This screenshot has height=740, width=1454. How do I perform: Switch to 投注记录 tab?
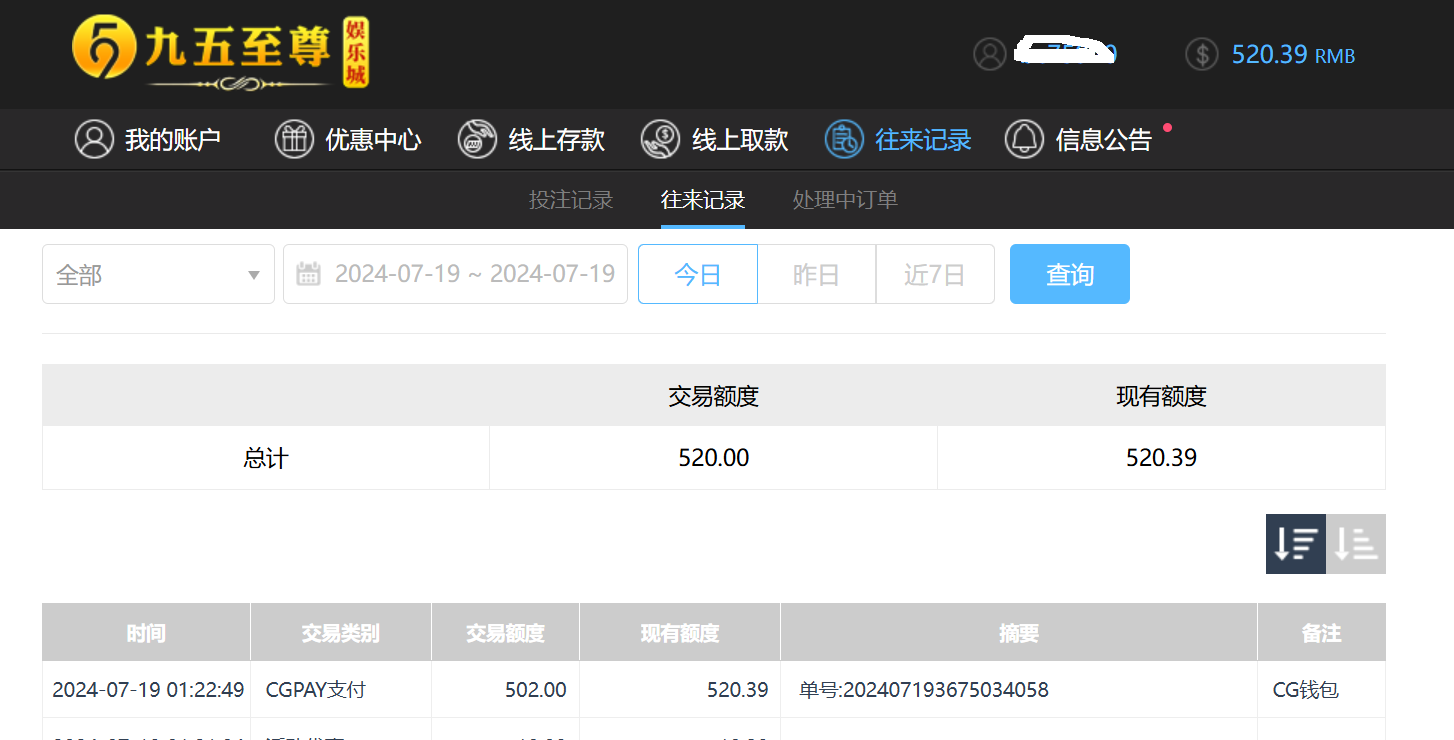pos(570,200)
